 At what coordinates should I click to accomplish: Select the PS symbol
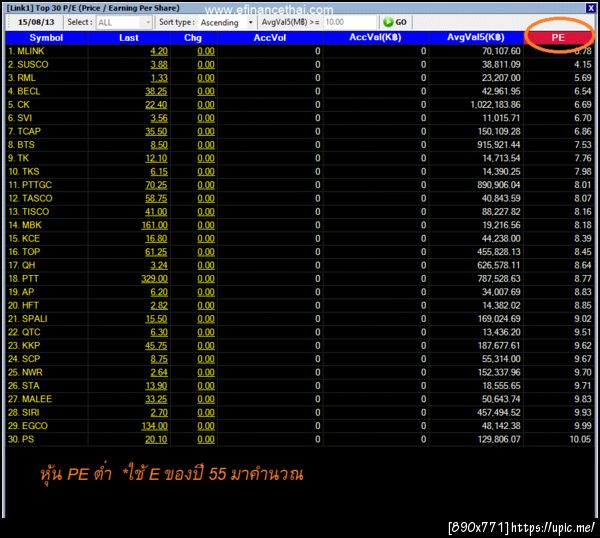[x=28, y=440]
